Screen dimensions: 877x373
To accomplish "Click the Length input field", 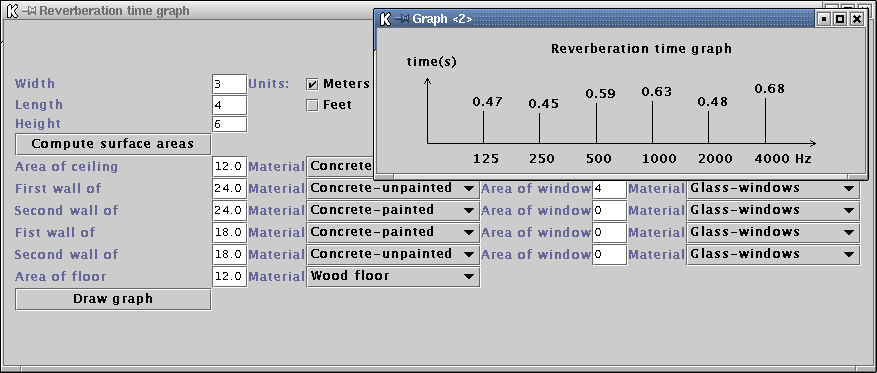I will click(x=229, y=105).
